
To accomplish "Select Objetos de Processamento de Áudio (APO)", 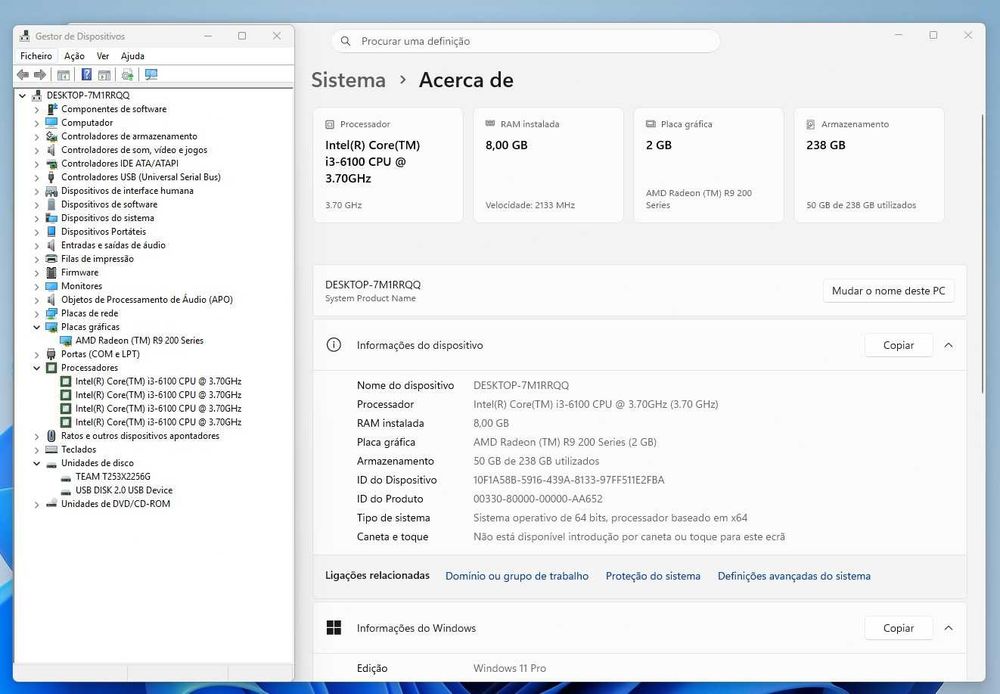I will click(x=147, y=300).
